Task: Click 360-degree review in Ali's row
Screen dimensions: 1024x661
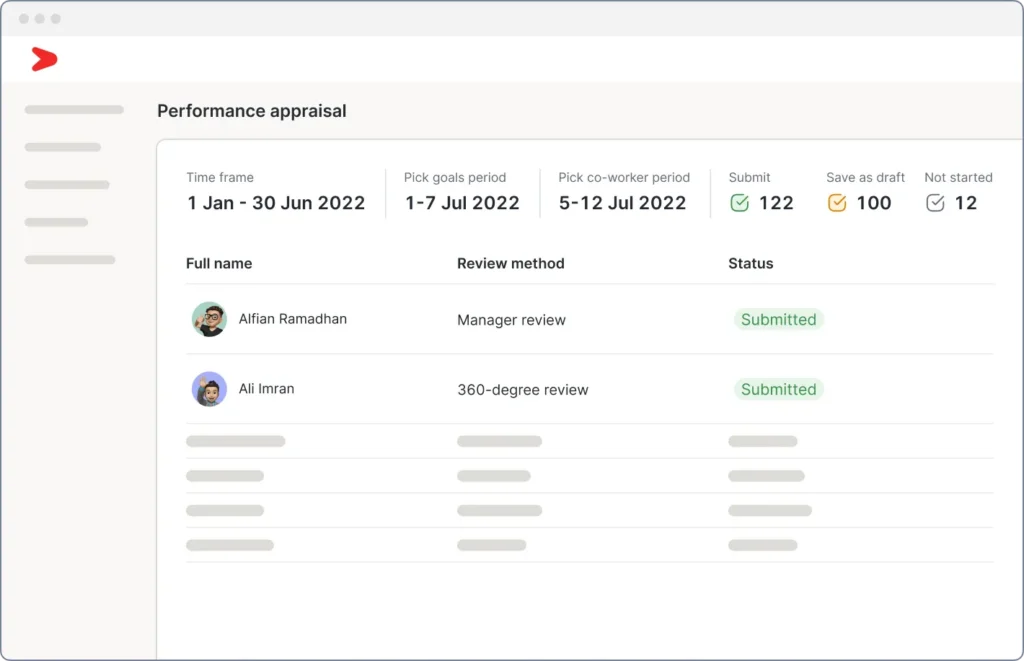Action: click(522, 390)
